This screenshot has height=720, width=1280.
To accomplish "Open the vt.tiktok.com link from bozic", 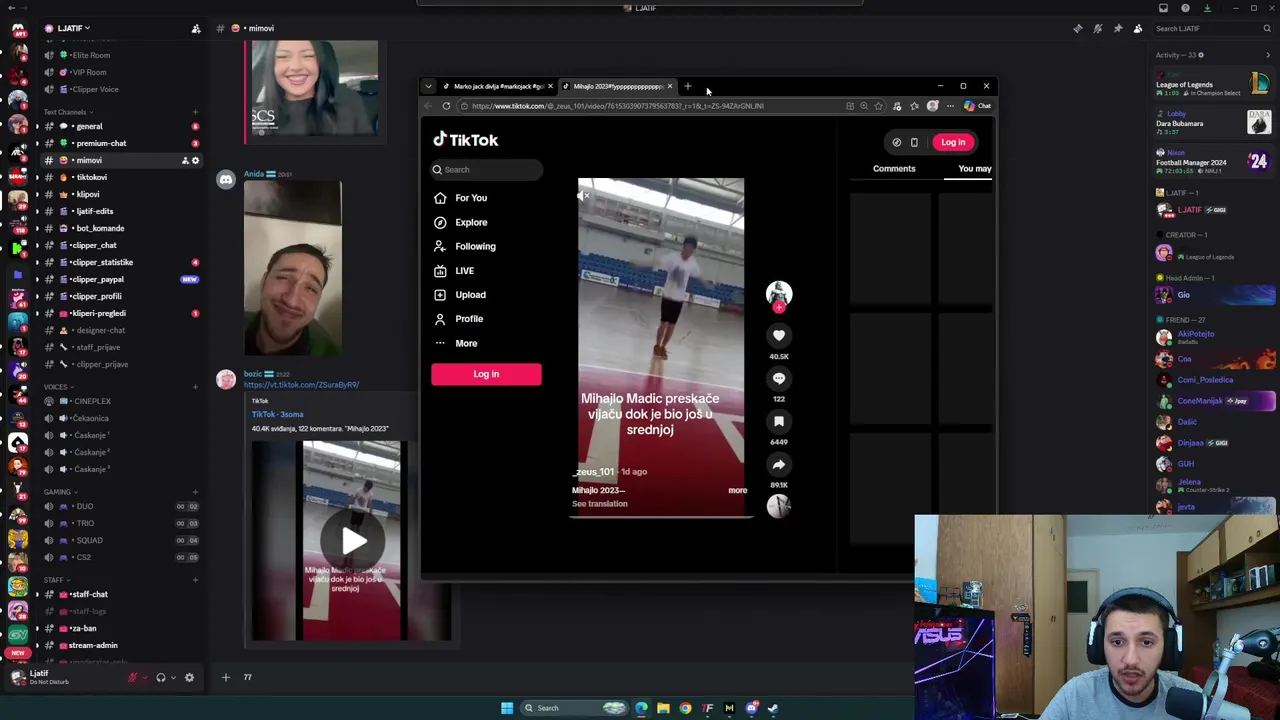I will pos(301,385).
